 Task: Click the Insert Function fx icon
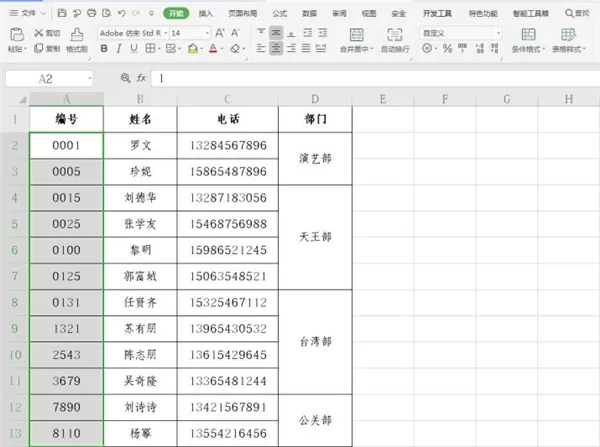(x=141, y=78)
